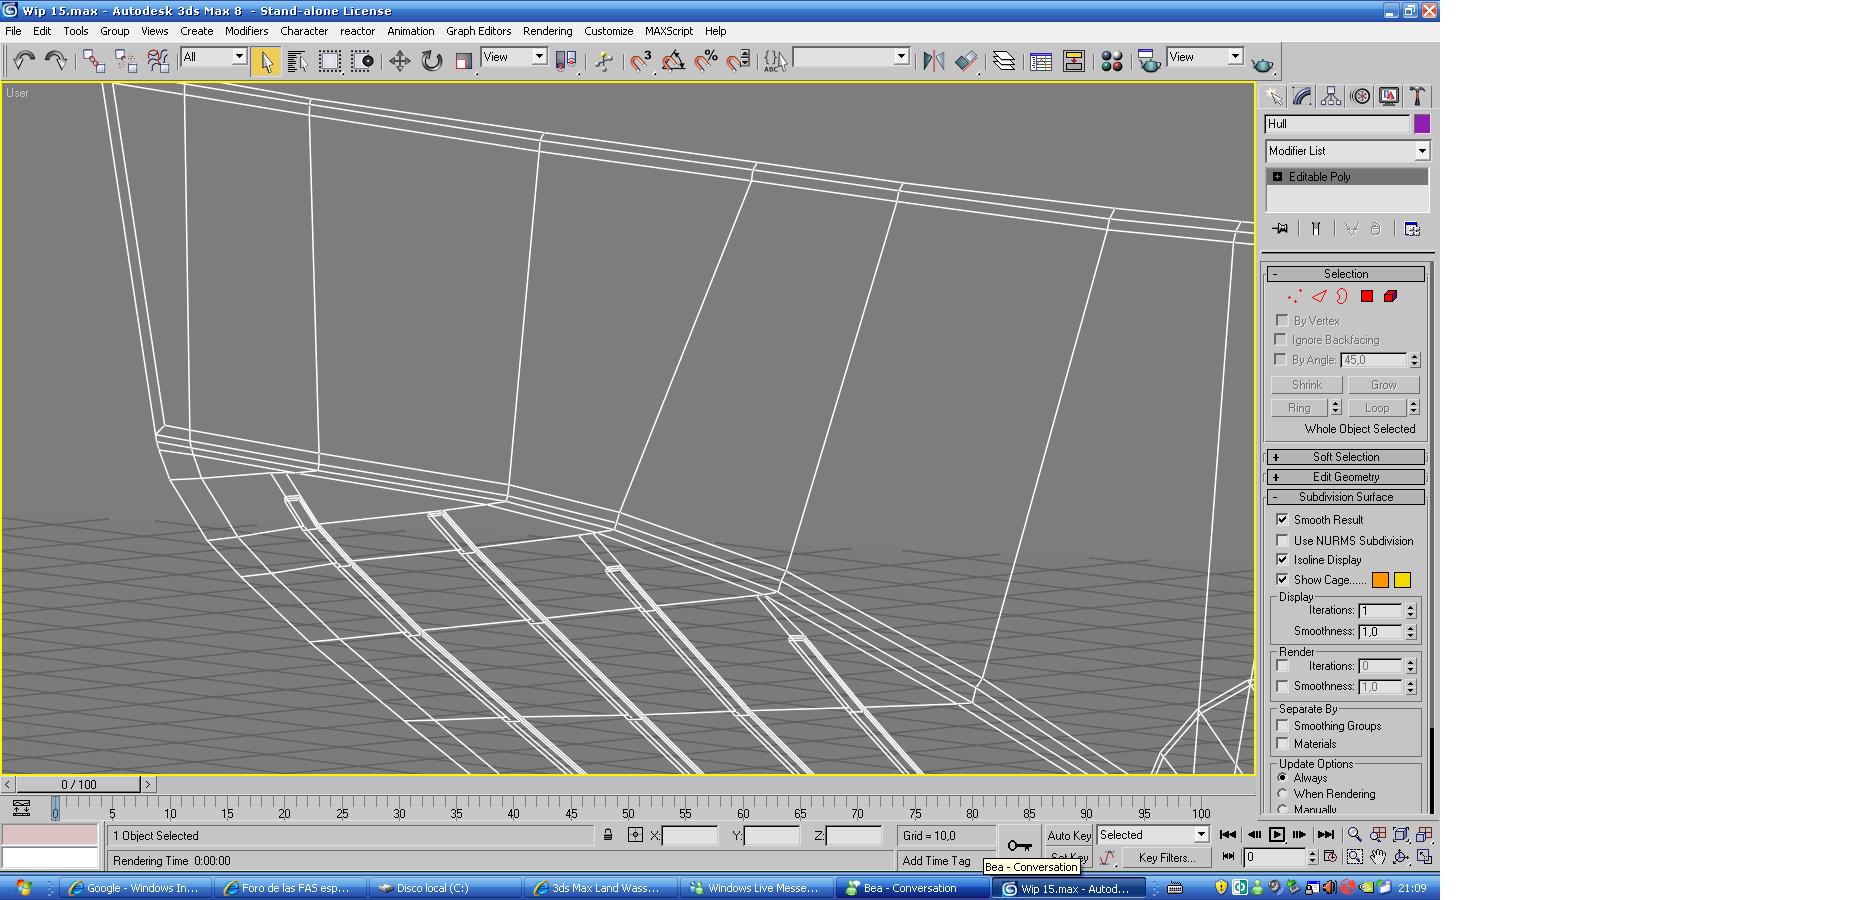Open the Rendering menu
1866x900 pixels.
[x=547, y=31]
